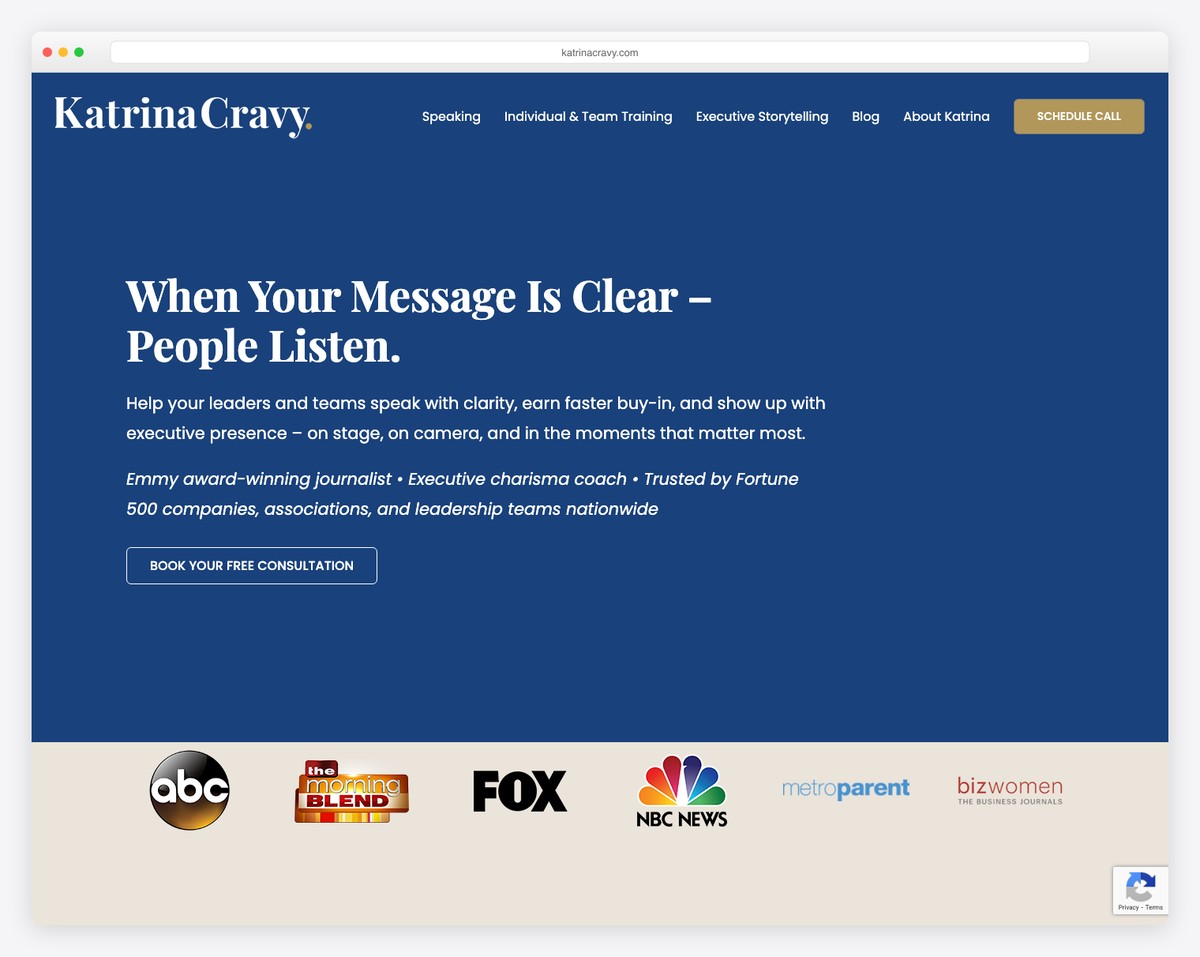The image size is (1200, 957).
Task: Select the metroparent logo
Action: click(x=845, y=789)
